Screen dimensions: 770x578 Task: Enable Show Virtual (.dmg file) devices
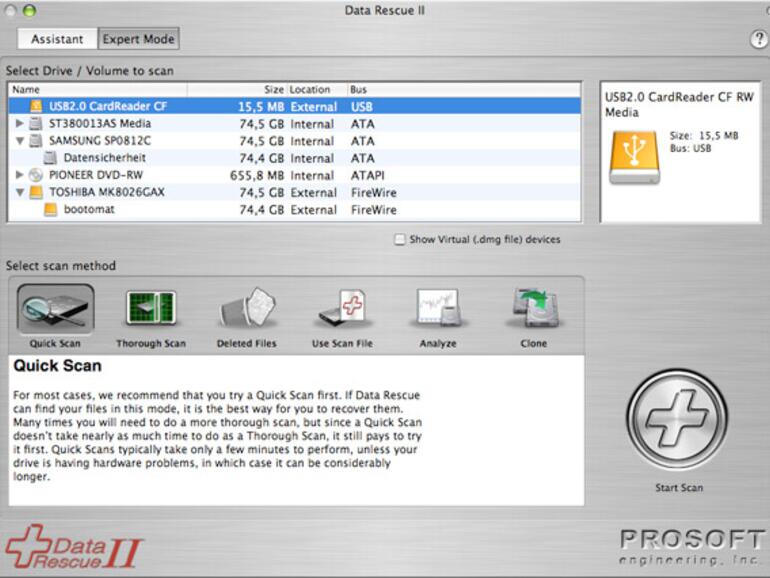[400, 240]
